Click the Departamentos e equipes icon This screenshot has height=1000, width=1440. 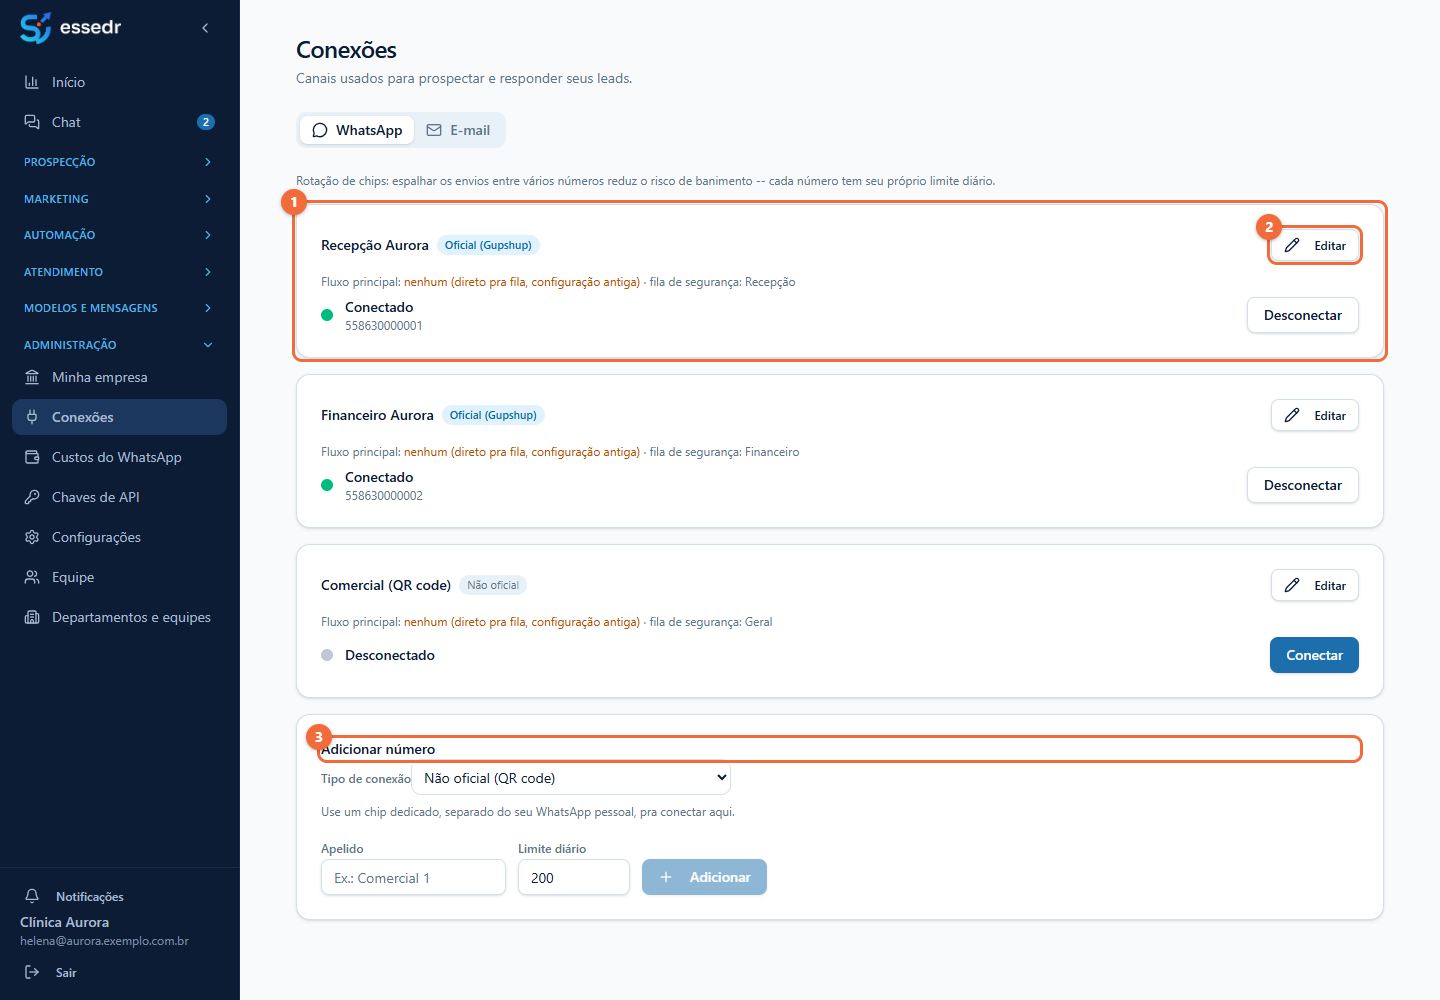pos(32,617)
